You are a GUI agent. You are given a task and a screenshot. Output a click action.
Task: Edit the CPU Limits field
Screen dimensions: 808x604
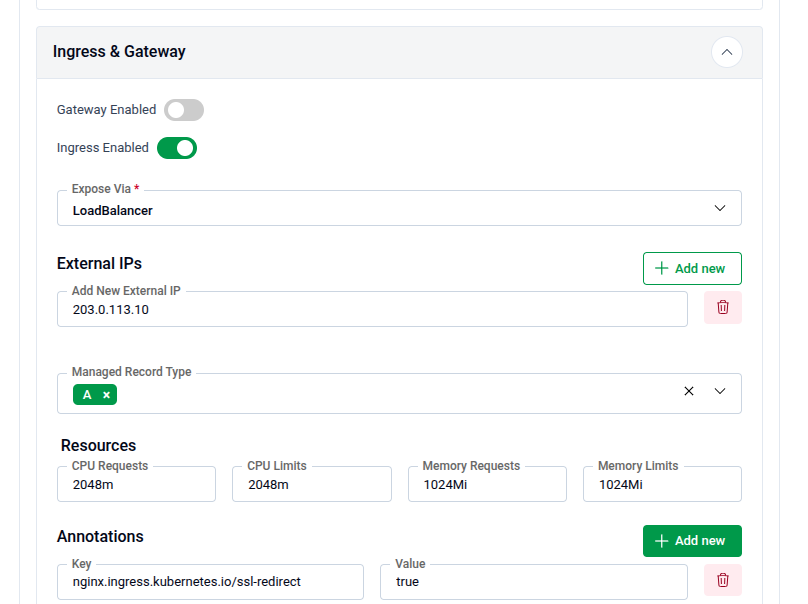point(311,485)
